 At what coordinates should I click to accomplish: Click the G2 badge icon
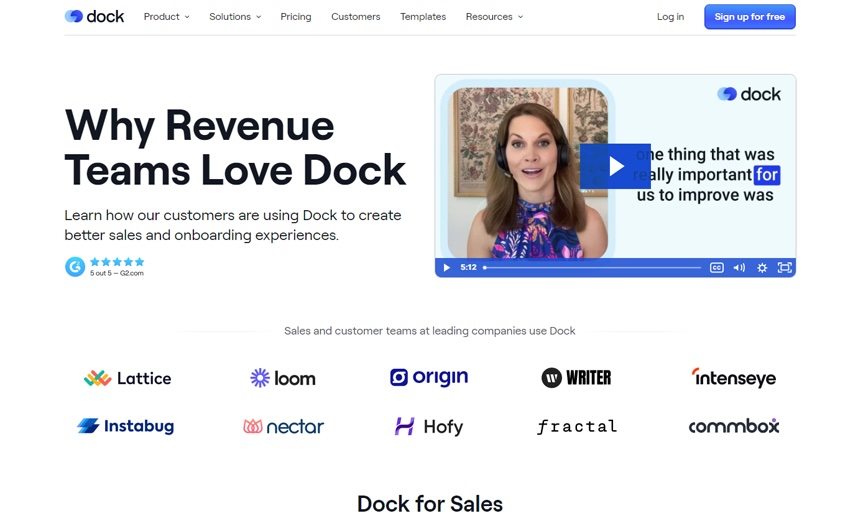pos(75,267)
